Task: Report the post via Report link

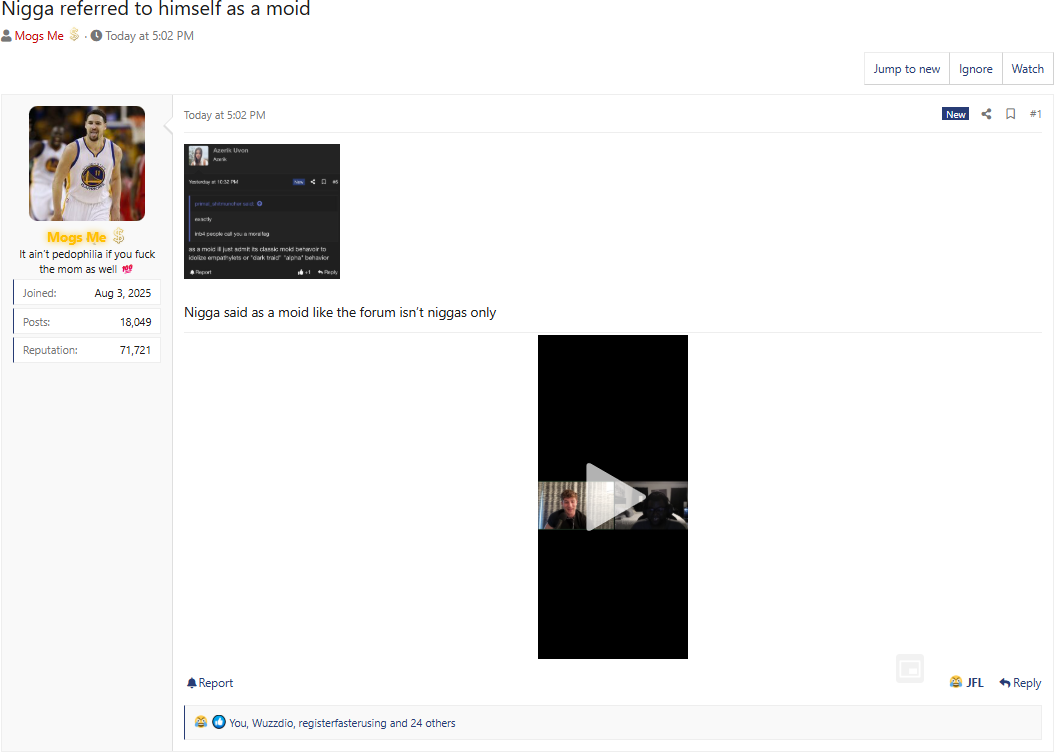Action: tap(210, 684)
